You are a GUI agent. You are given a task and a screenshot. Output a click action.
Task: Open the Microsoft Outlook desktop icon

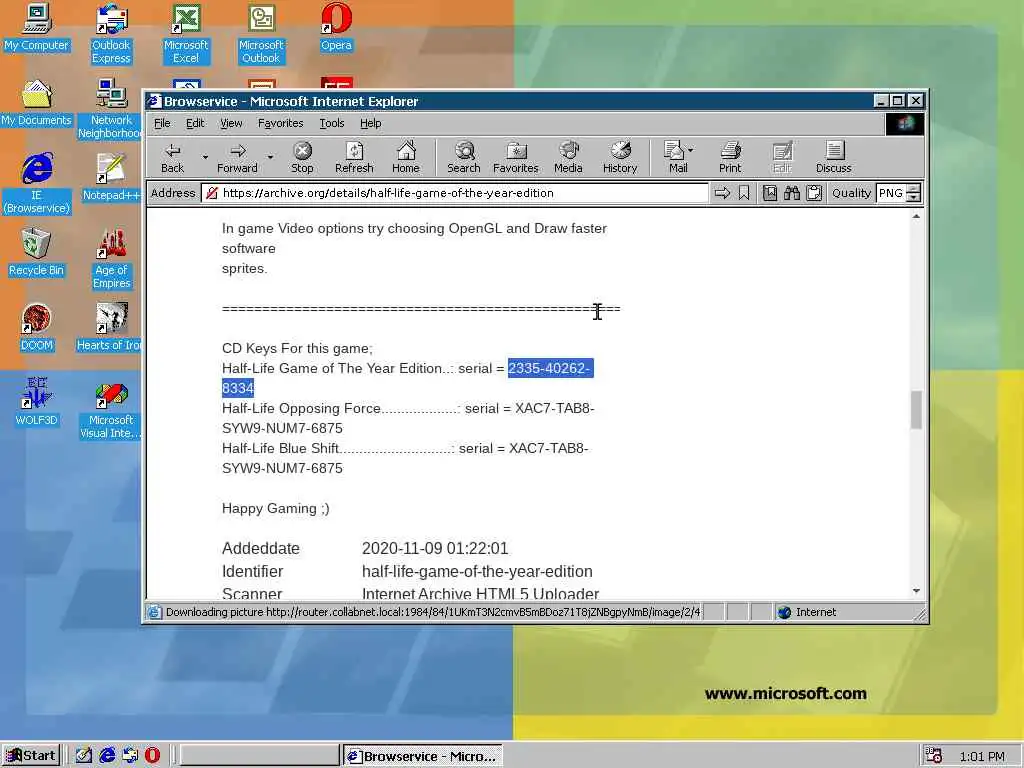pos(261,34)
